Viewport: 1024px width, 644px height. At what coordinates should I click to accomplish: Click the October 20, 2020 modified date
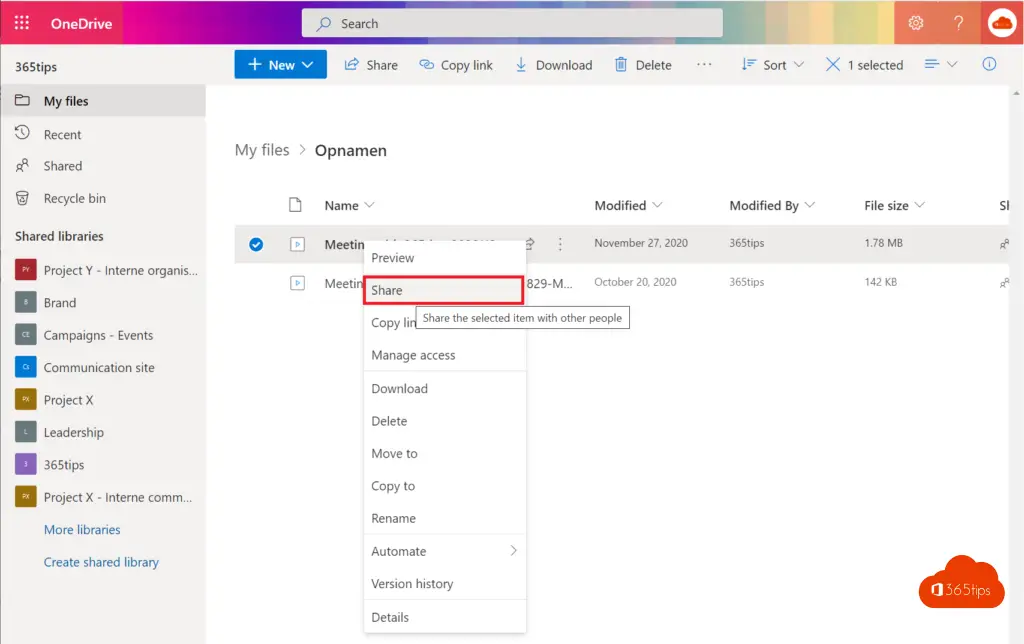point(635,282)
